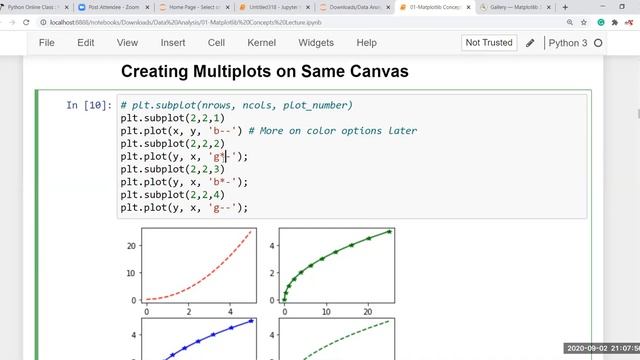Open the Edit menu
640x360 pixels.
coord(86,42)
